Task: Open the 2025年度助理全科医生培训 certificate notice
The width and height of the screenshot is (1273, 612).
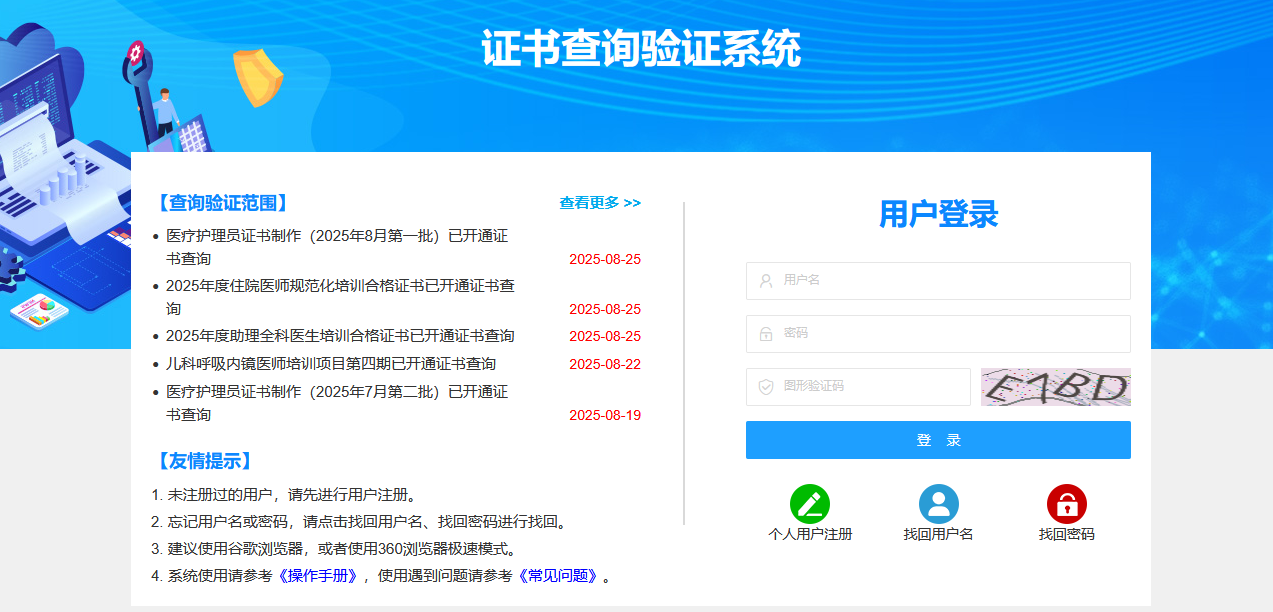Action: pyautogui.click(x=340, y=336)
